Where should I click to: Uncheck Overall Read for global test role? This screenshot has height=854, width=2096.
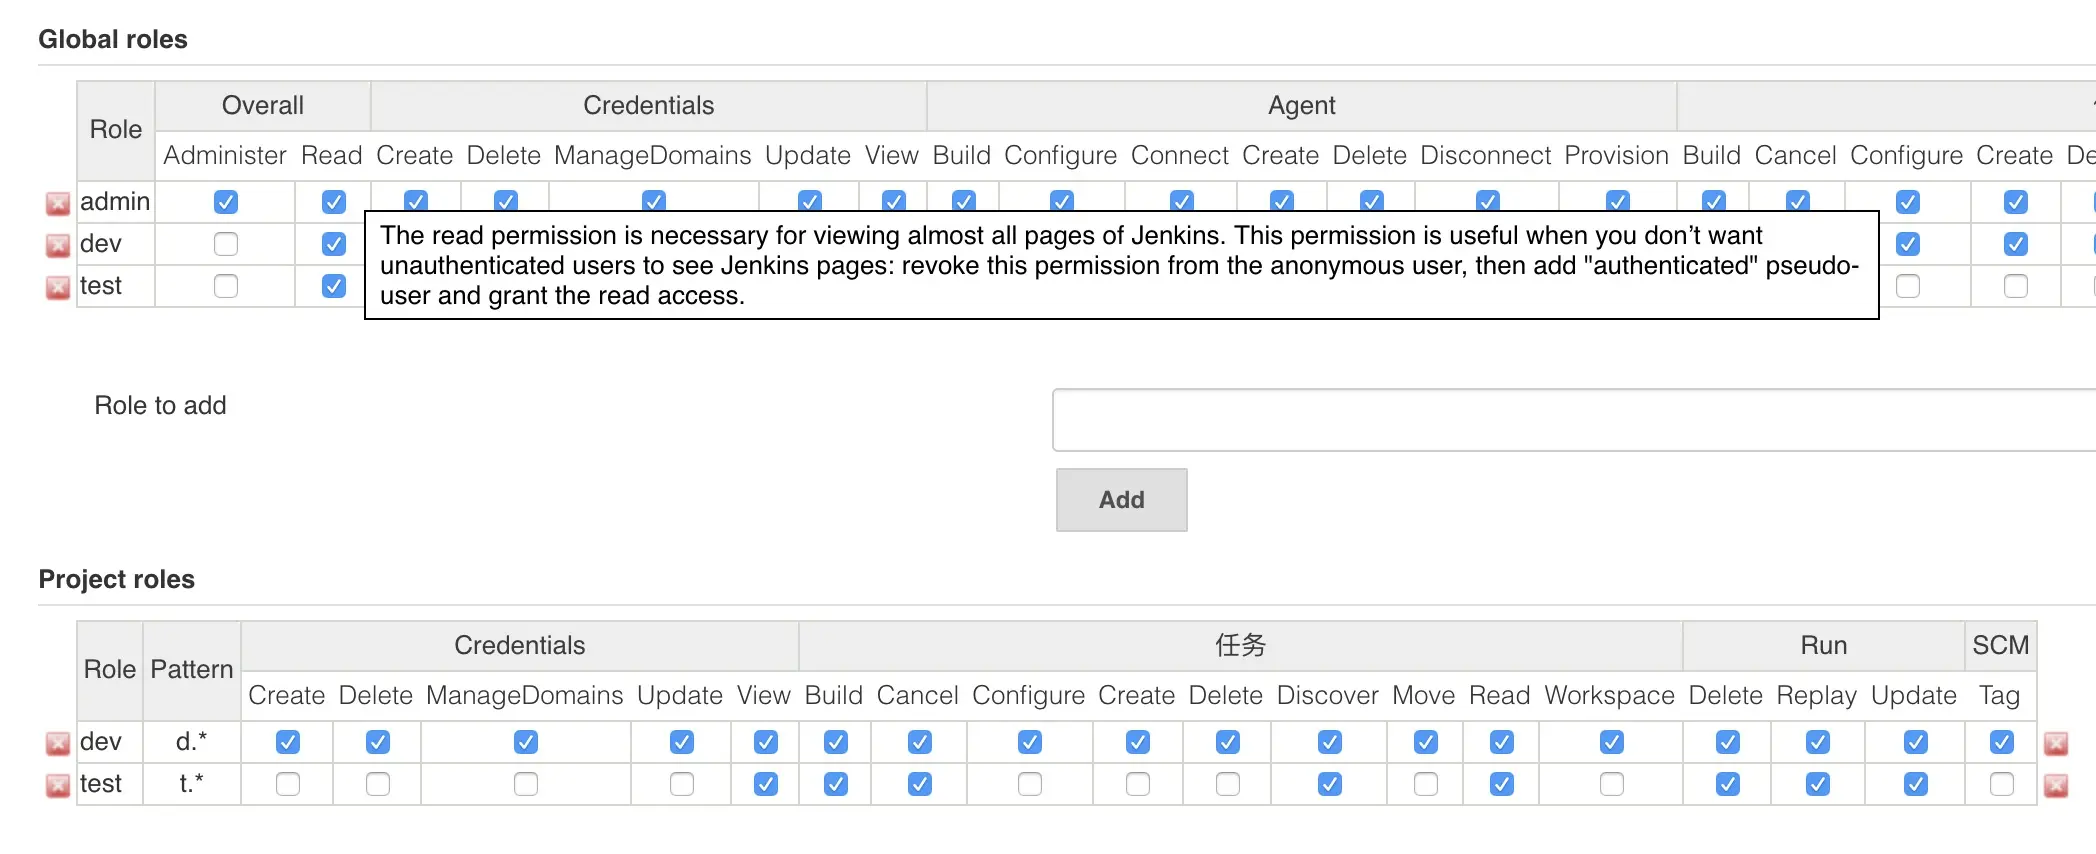click(334, 286)
